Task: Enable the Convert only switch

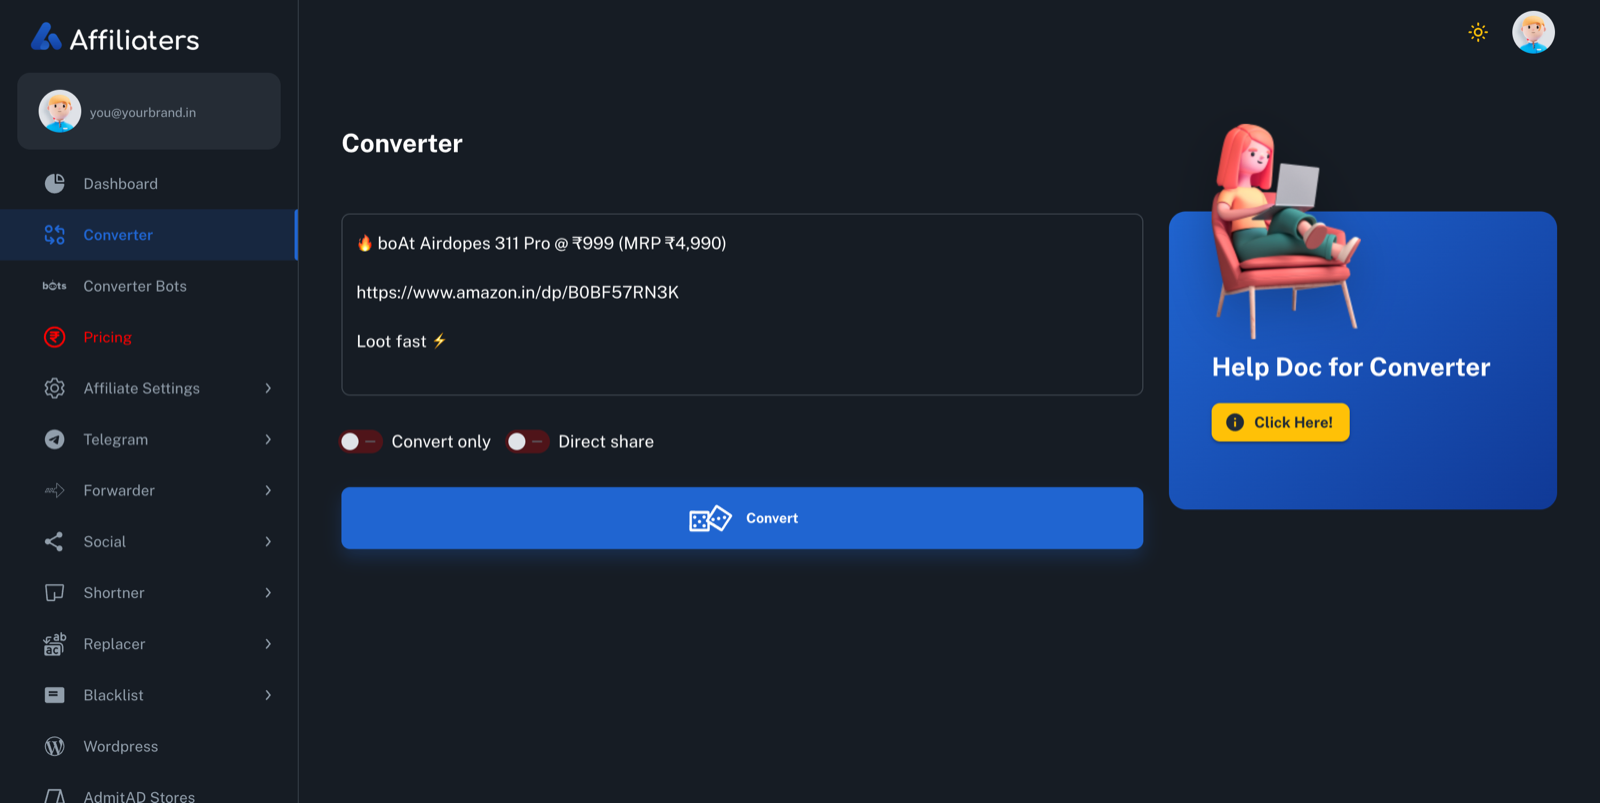Action: pos(360,441)
